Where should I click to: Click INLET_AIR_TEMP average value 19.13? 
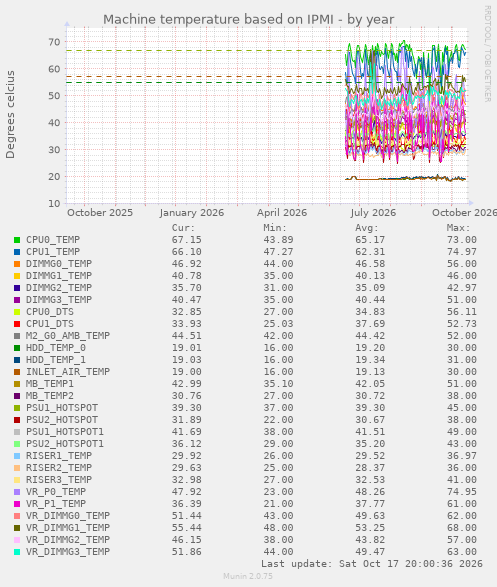370,372
